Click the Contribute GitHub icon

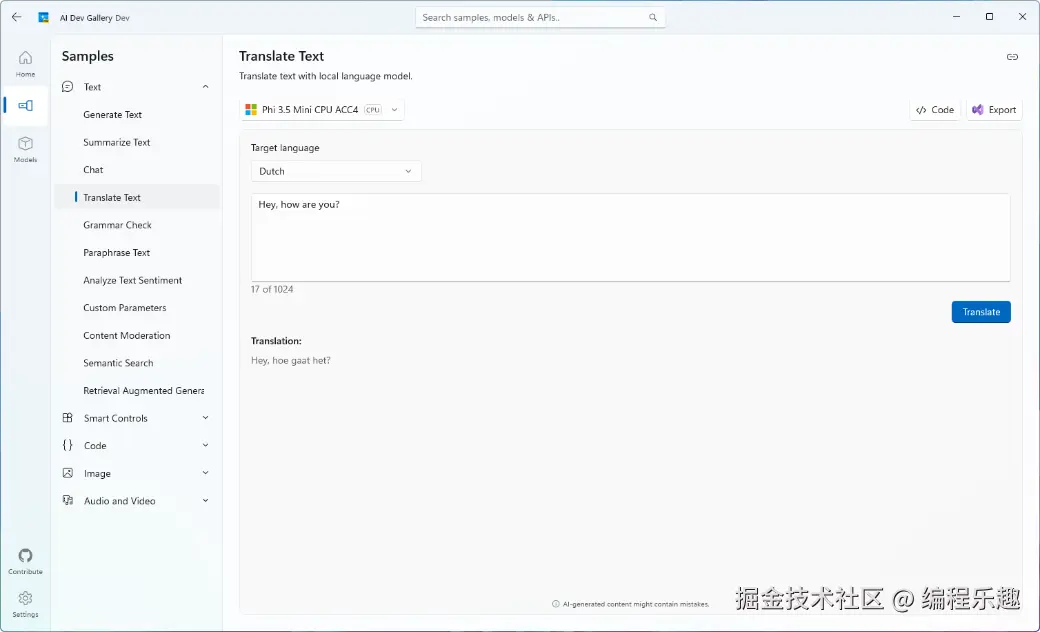tap(25, 556)
